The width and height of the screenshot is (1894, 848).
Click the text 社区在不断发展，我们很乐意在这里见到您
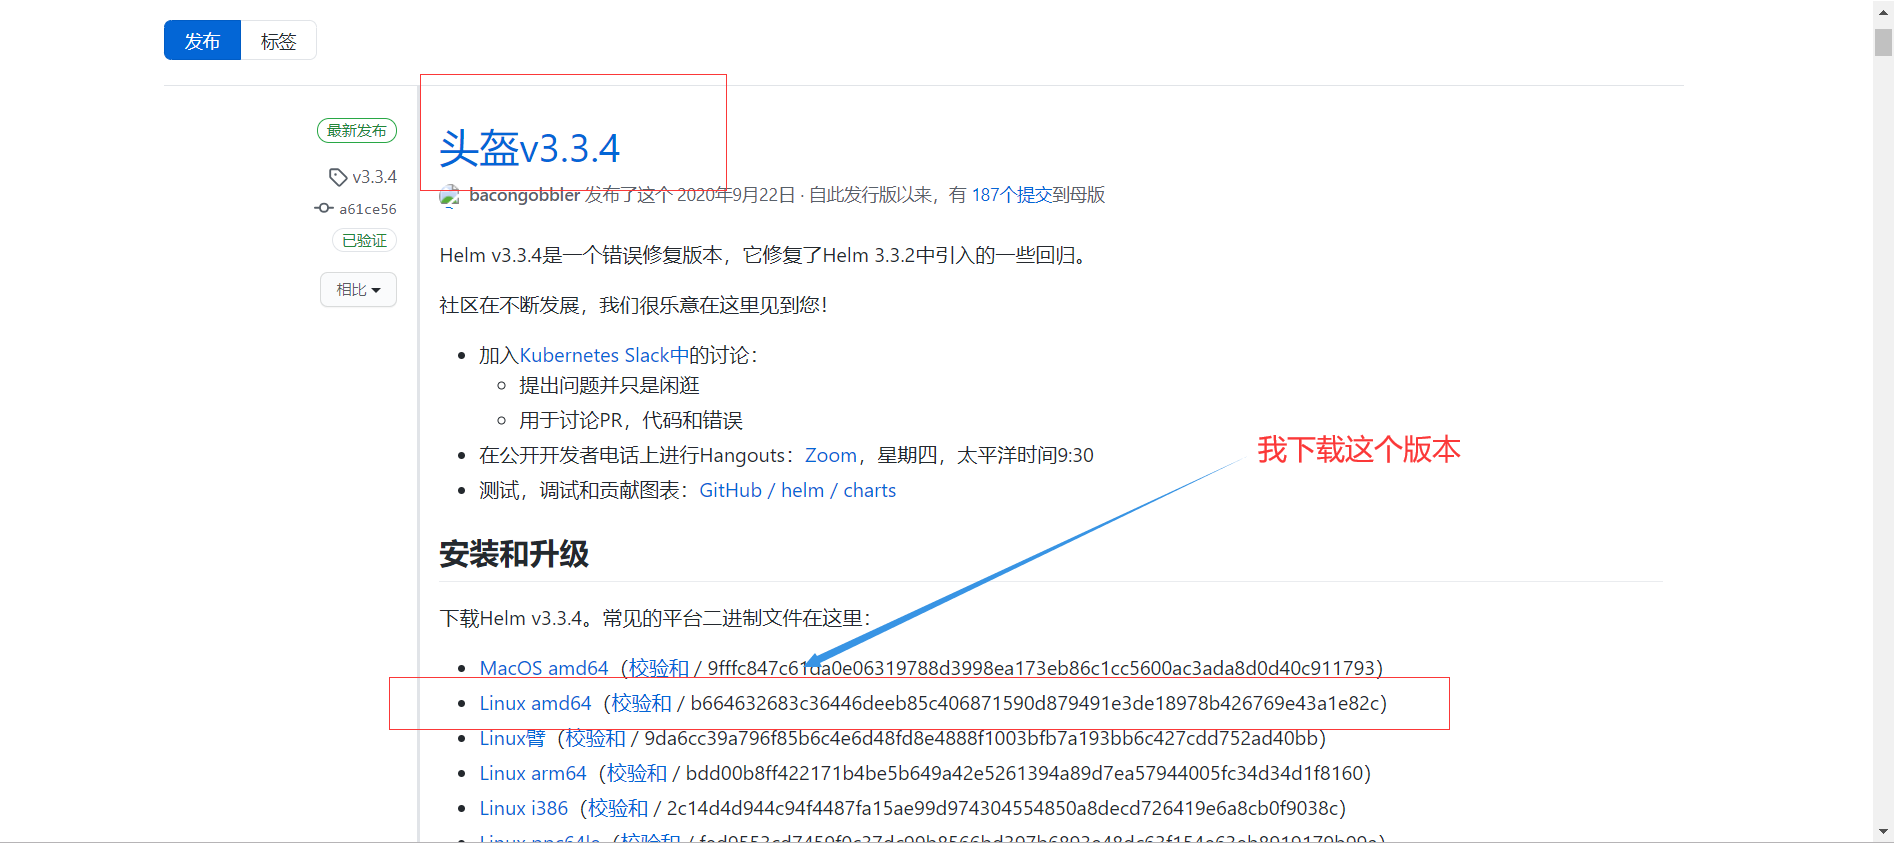click(x=633, y=305)
